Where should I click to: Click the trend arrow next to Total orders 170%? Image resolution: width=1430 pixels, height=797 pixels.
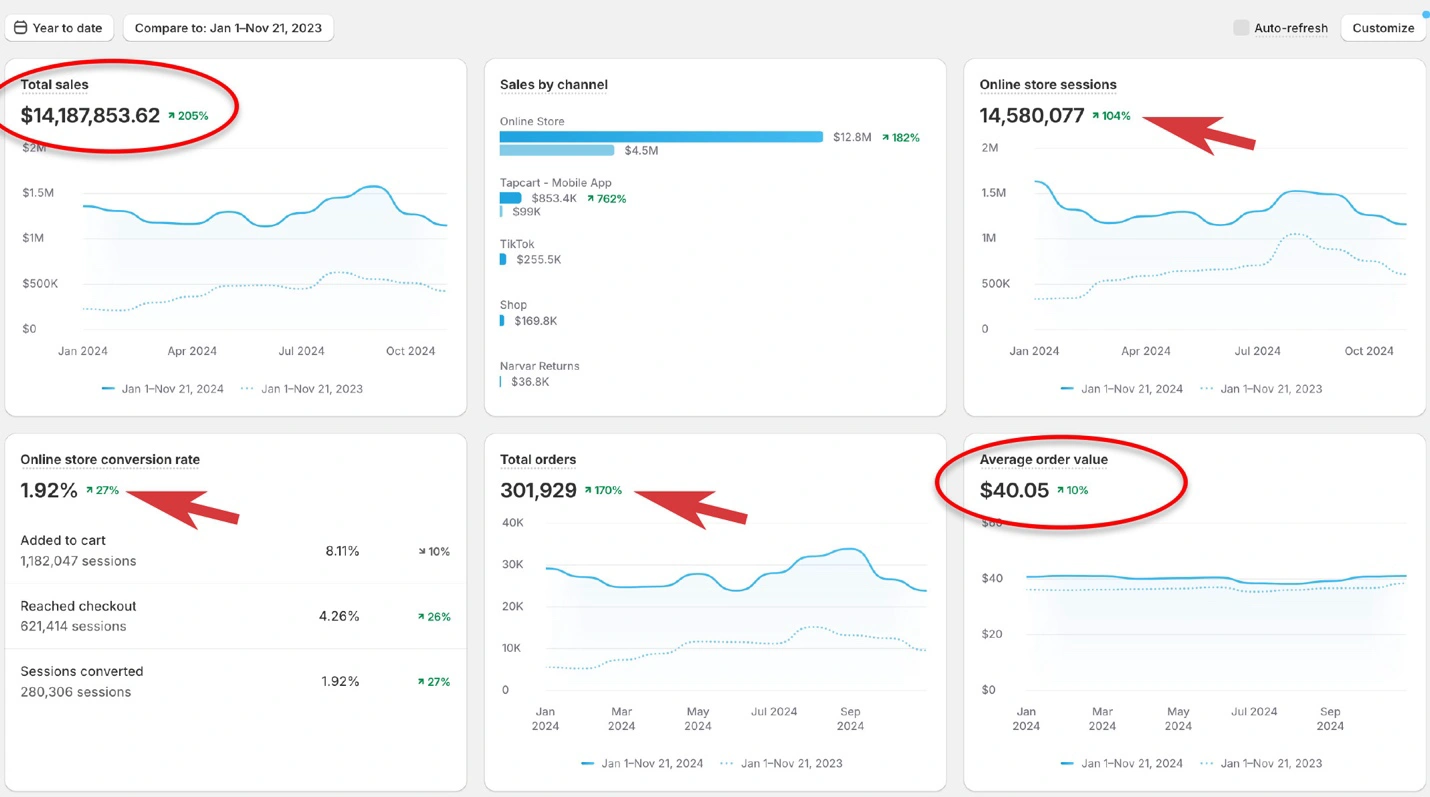pos(588,491)
